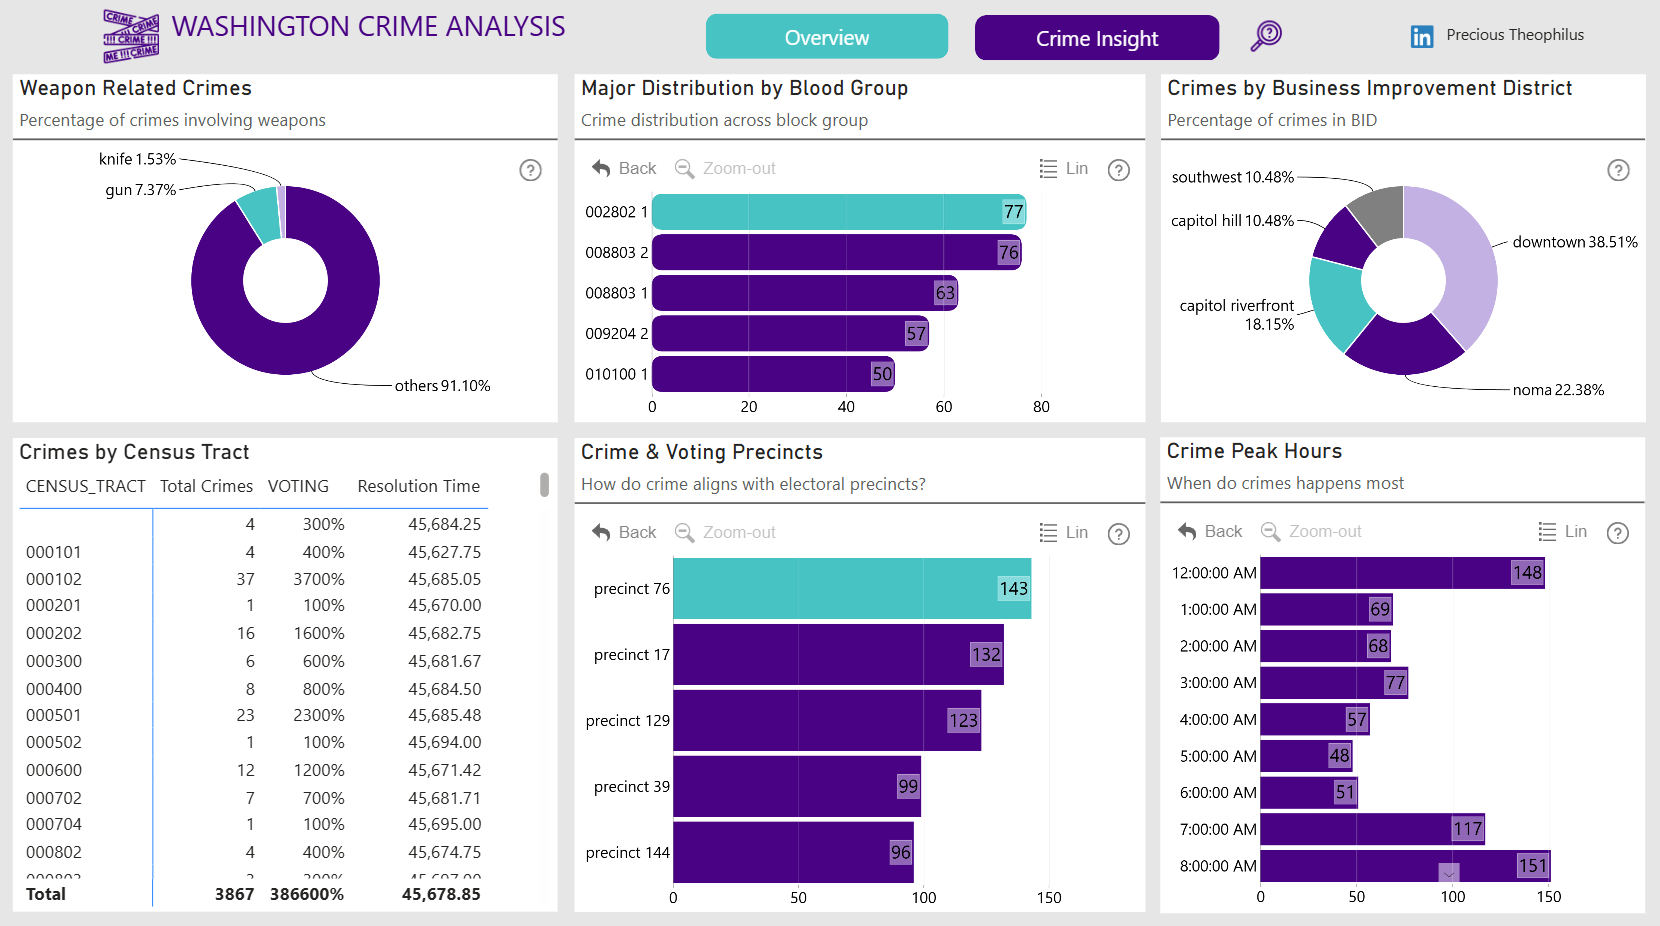
Task: Select the precinct 17 bar showing 132
Action: pos(838,655)
